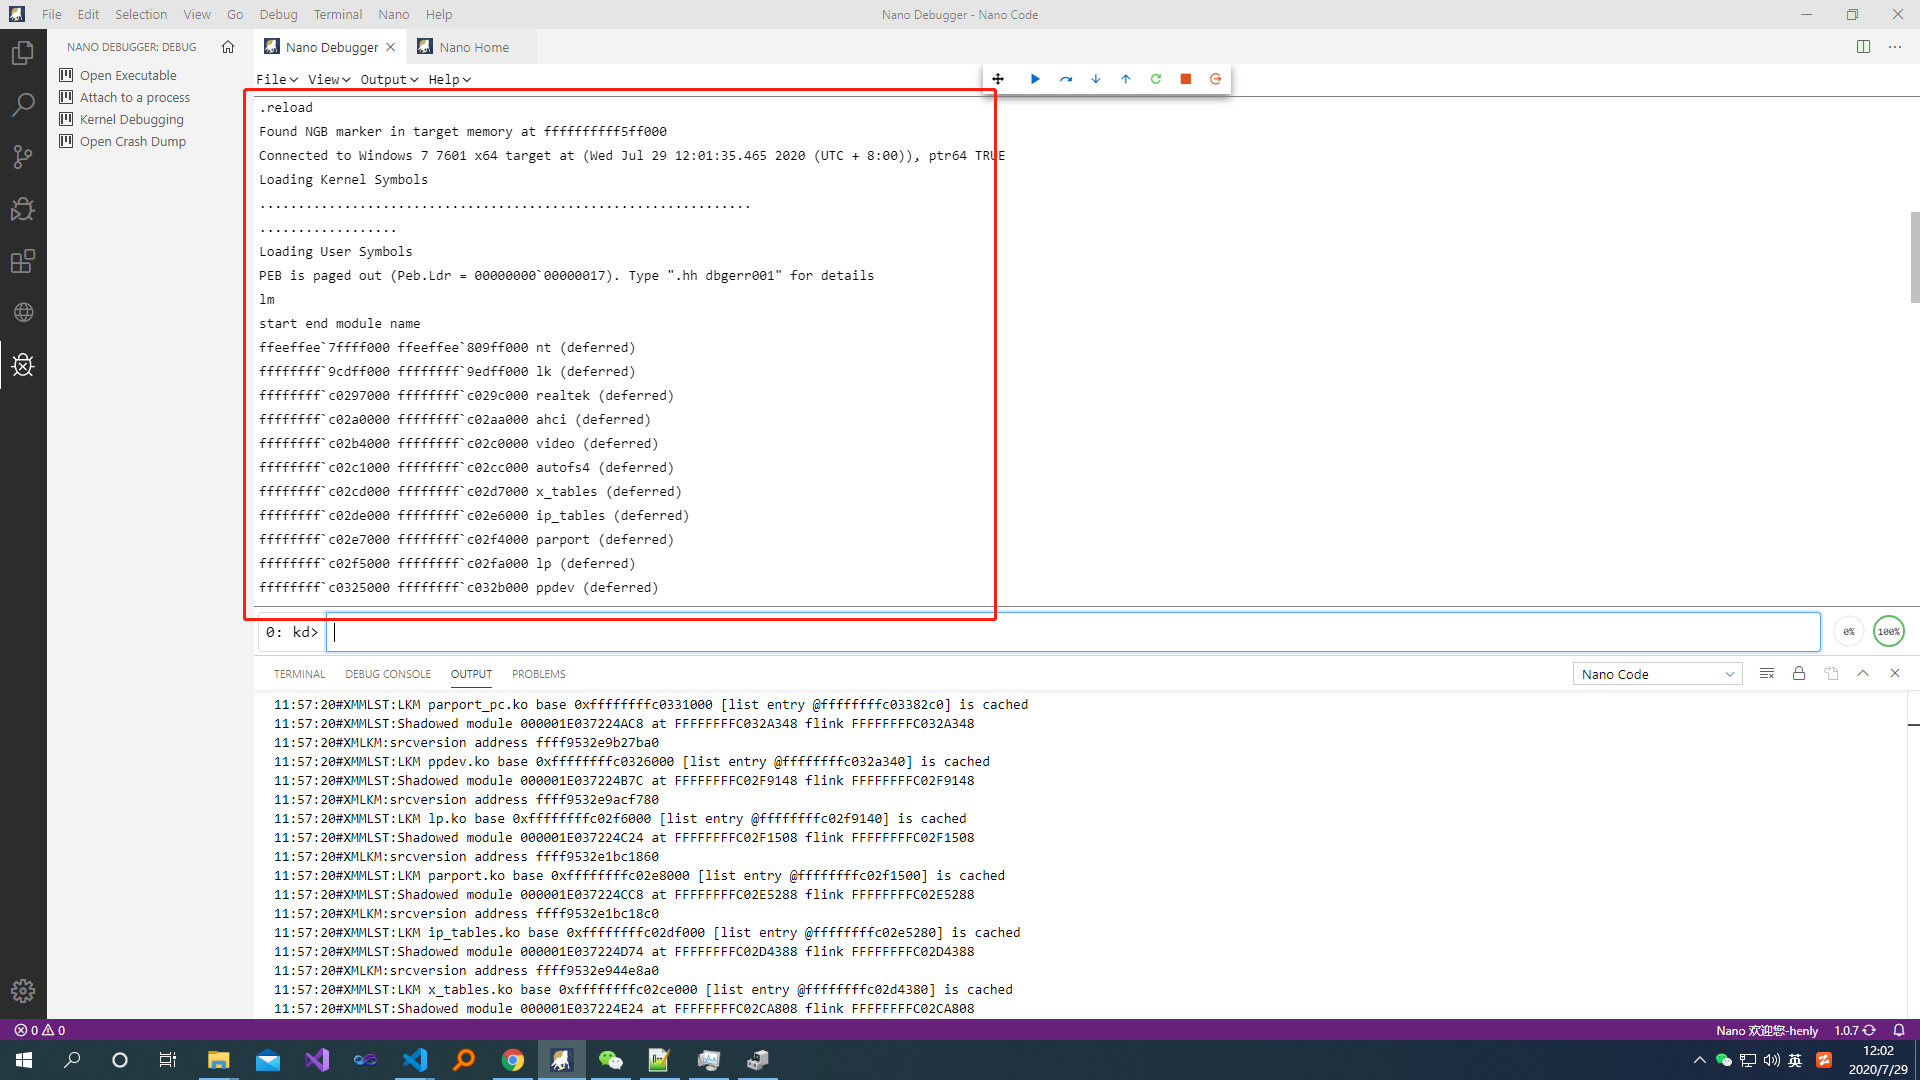The height and width of the screenshot is (1080, 1920).
Task: Open the Terminal menu in menu bar
Action: 338,15
